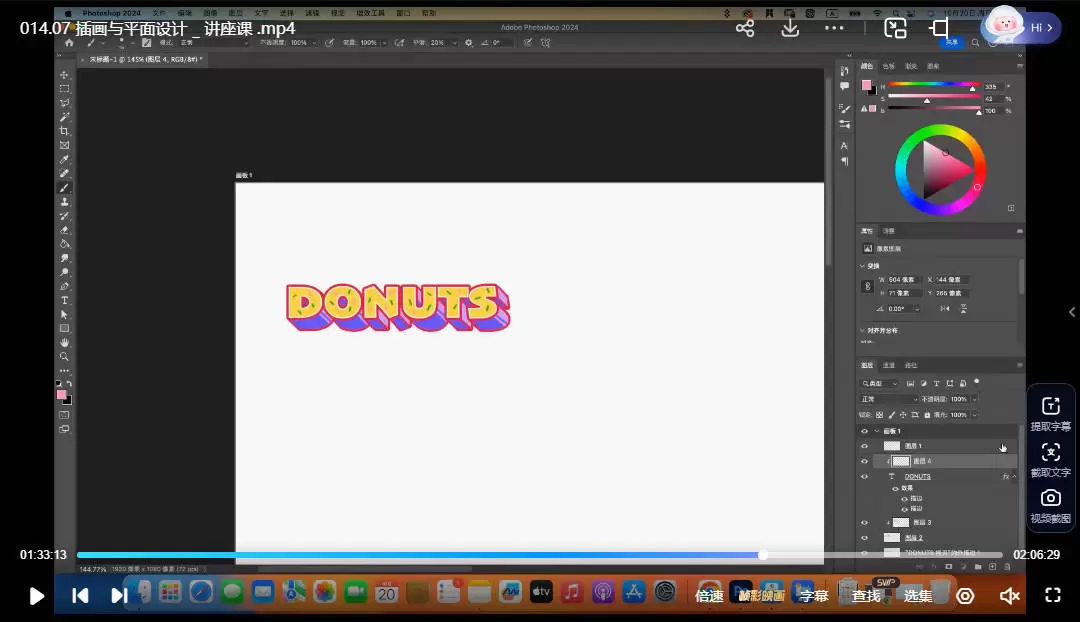Unmute the video with the speaker icon
1080x622 pixels.
click(x=1009, y=596)
